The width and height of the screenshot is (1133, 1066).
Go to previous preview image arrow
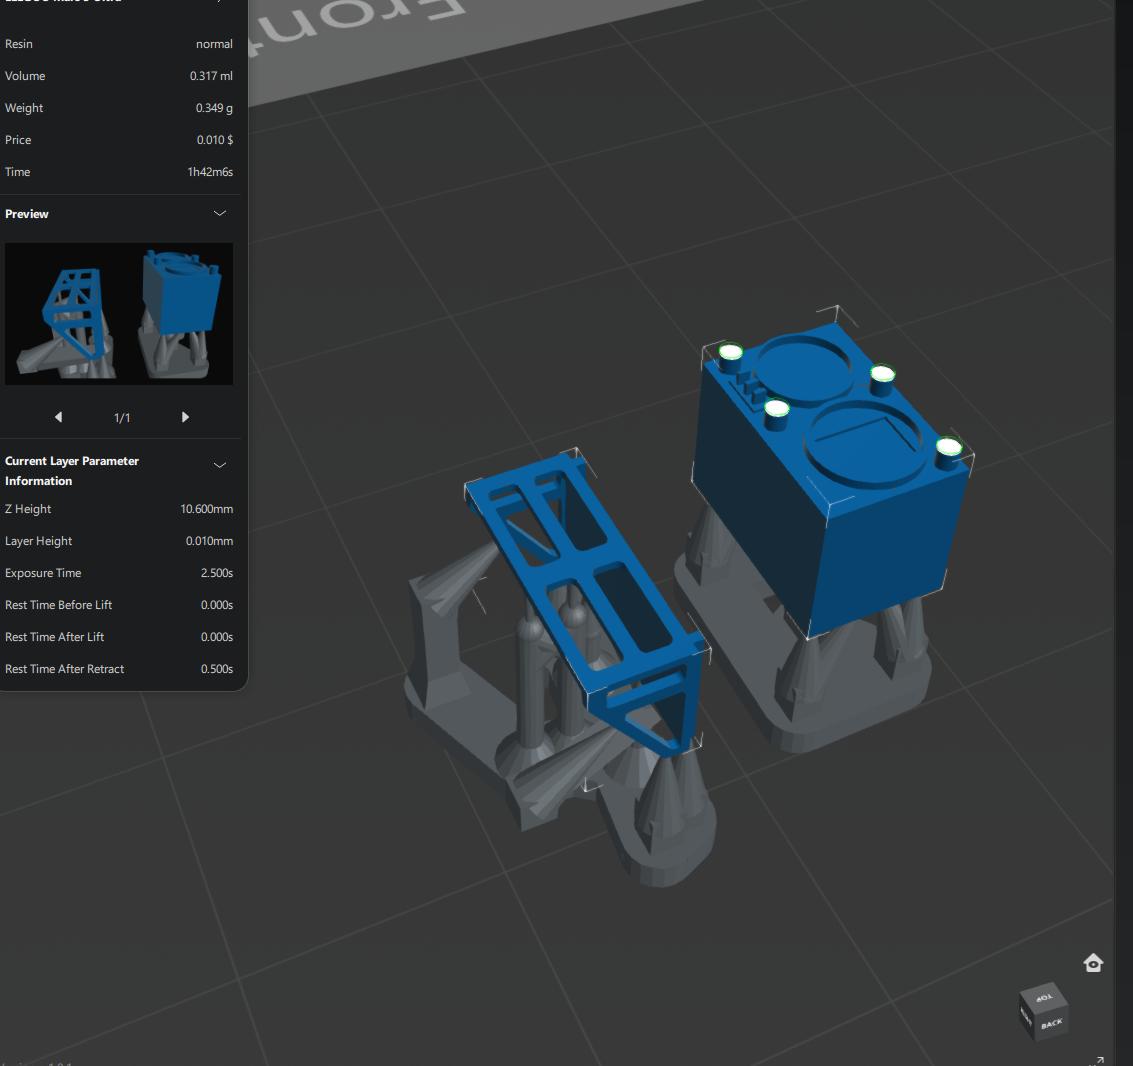[x=58, y=417]
